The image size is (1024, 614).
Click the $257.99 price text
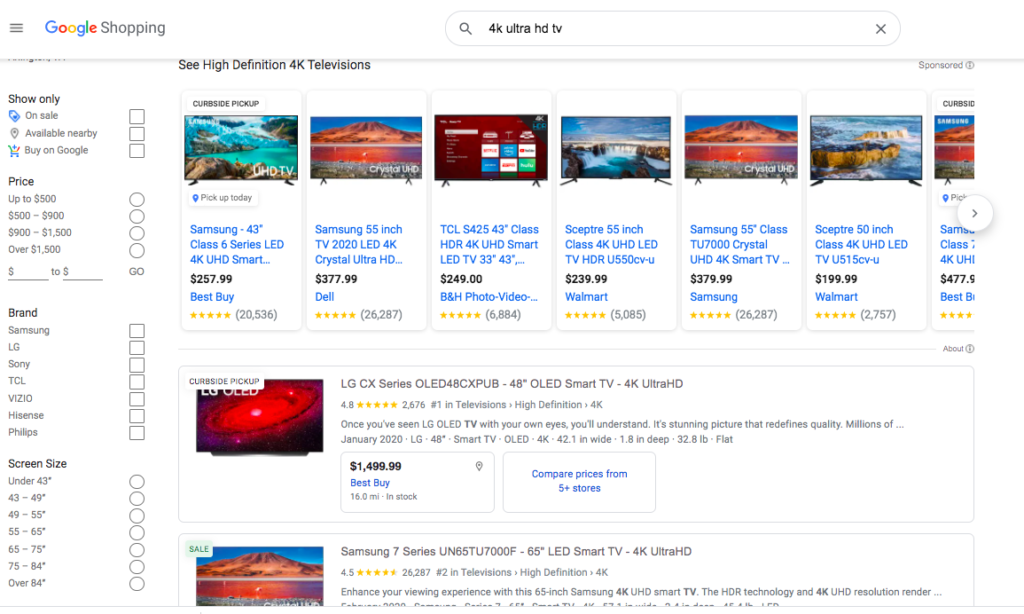click(211, 280)
